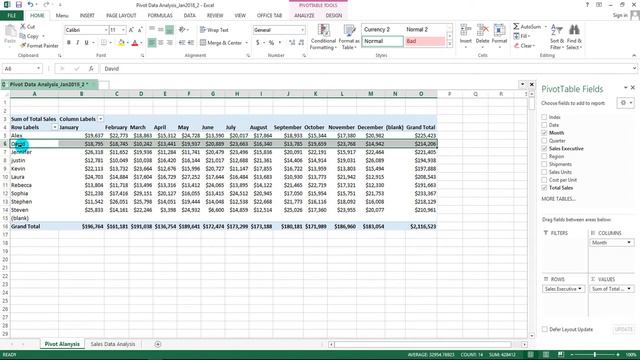
Task: Open the font name dropdown showing Calibri
Action: [106, 30]
